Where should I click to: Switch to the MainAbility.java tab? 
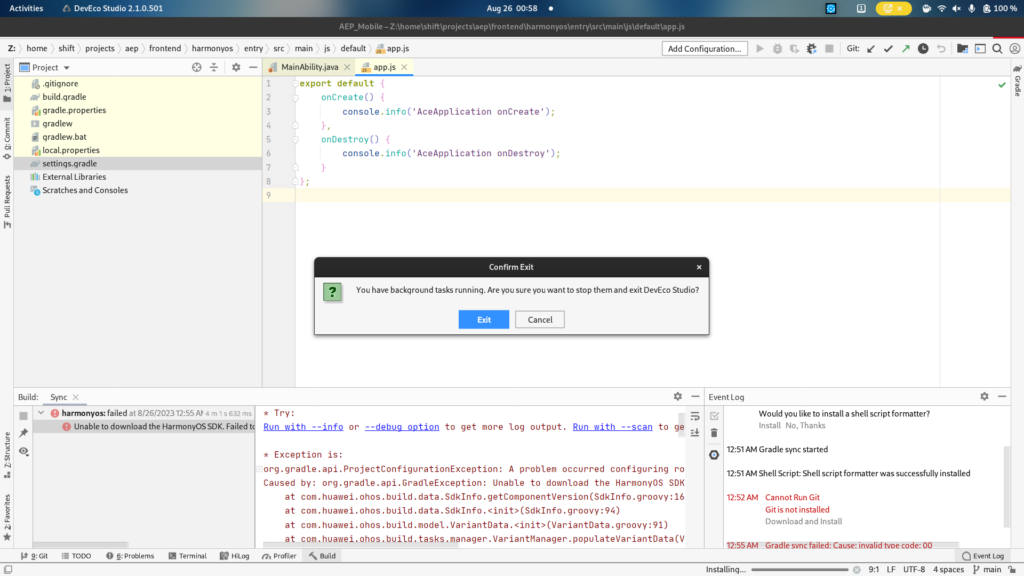pos(309,67)
